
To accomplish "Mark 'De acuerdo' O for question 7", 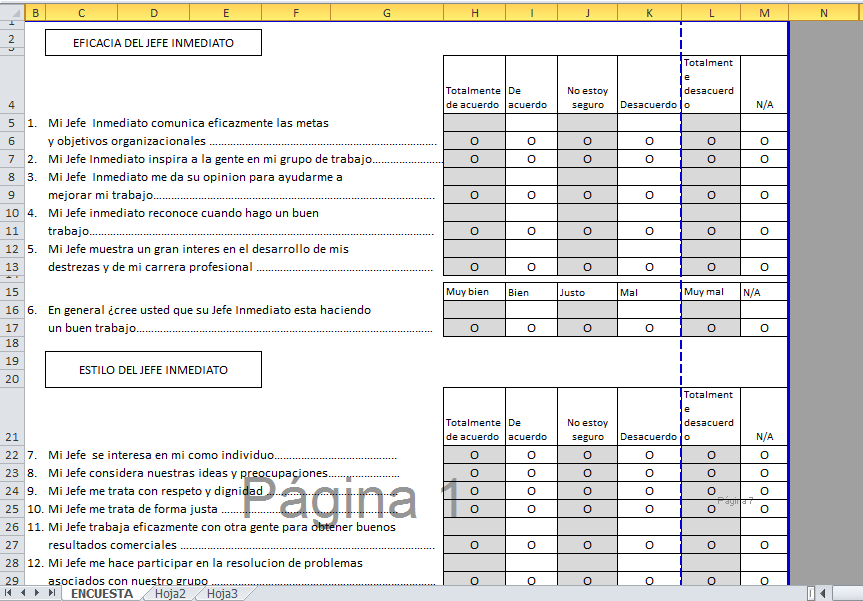I will (532, 455).
